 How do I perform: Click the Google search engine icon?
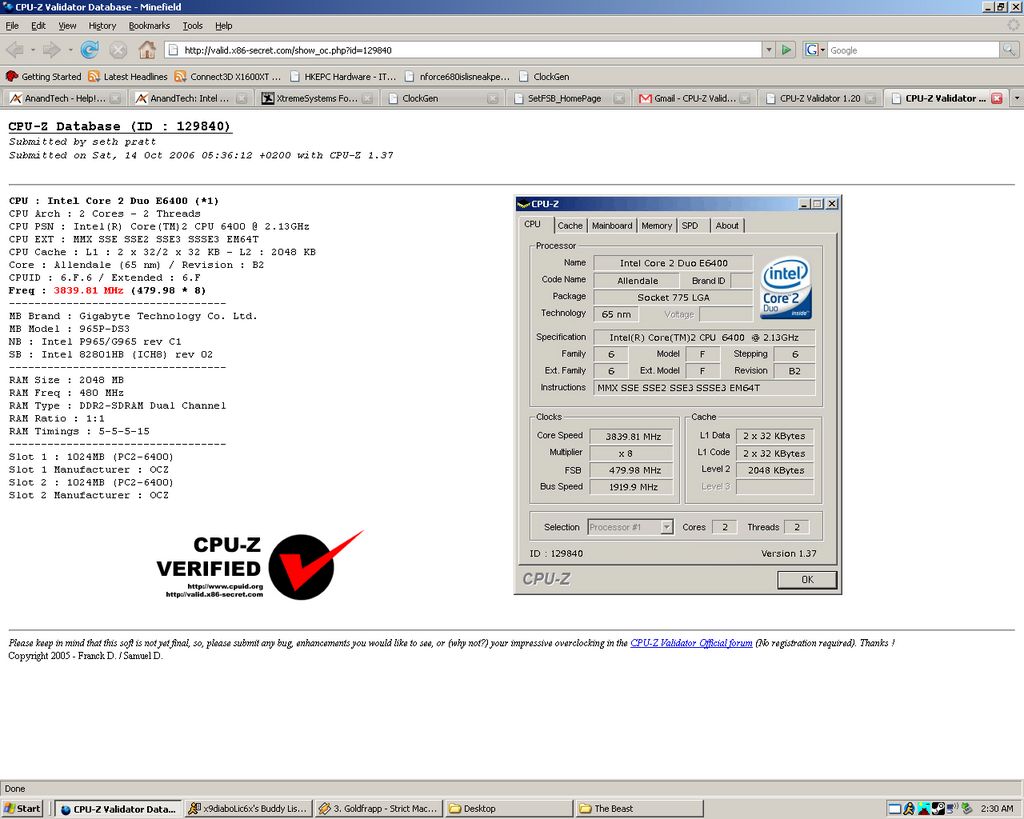(812, 50)
